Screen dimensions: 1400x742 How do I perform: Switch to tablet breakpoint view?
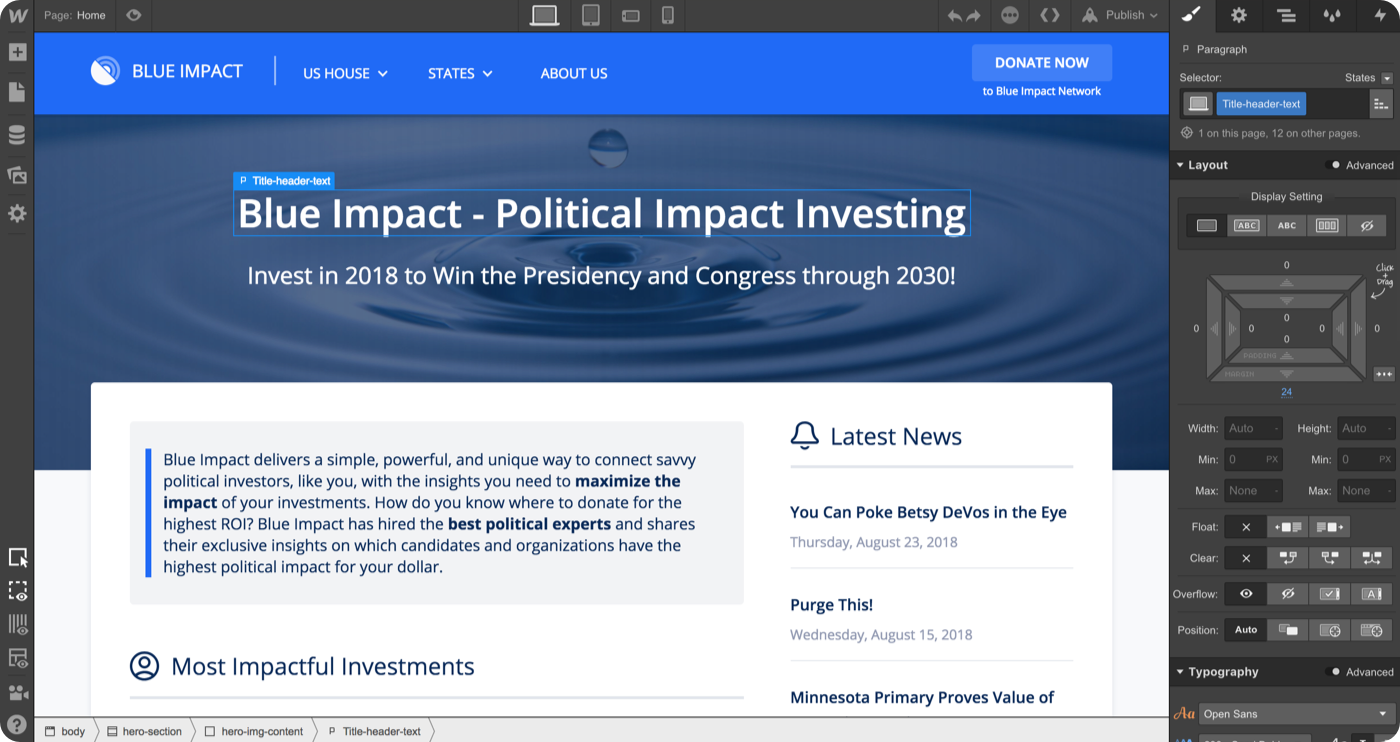(591, 15)
